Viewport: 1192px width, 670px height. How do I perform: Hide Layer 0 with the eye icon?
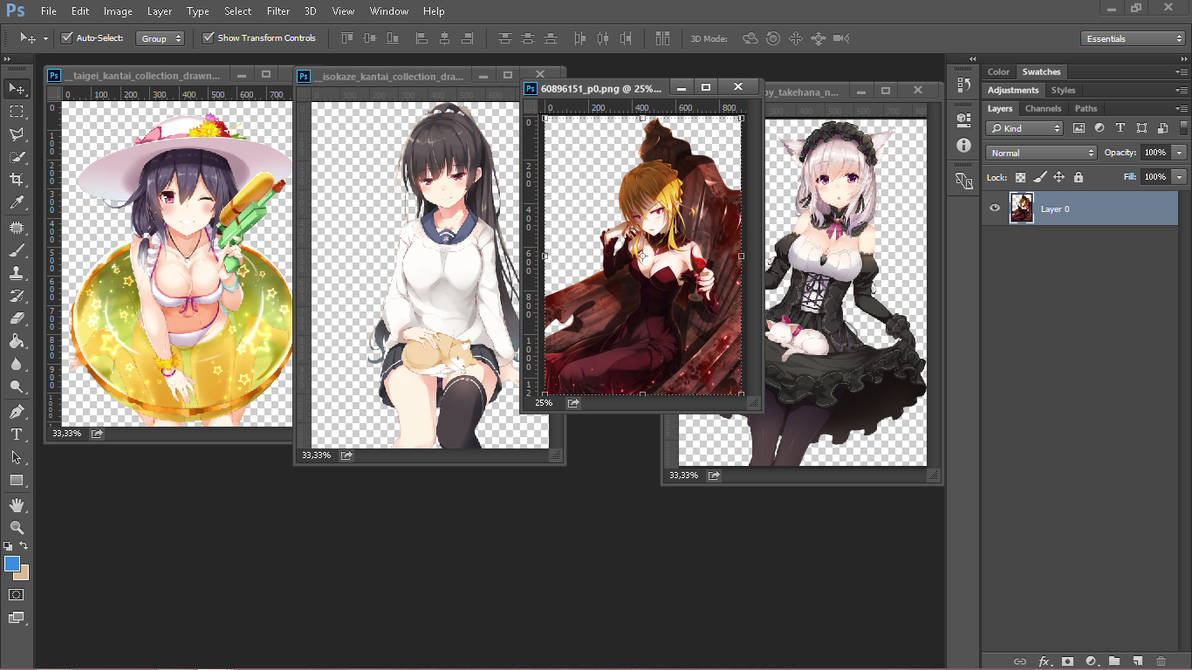point(994,208)
